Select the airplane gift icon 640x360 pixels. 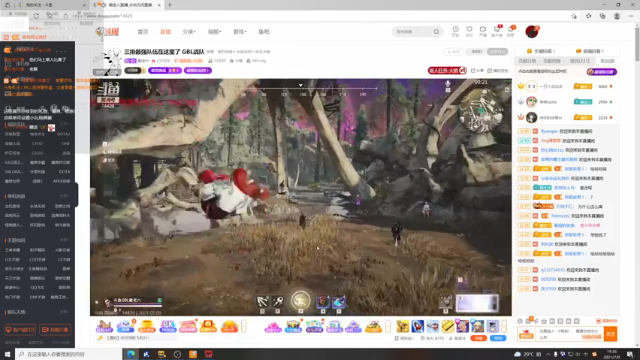433,326
